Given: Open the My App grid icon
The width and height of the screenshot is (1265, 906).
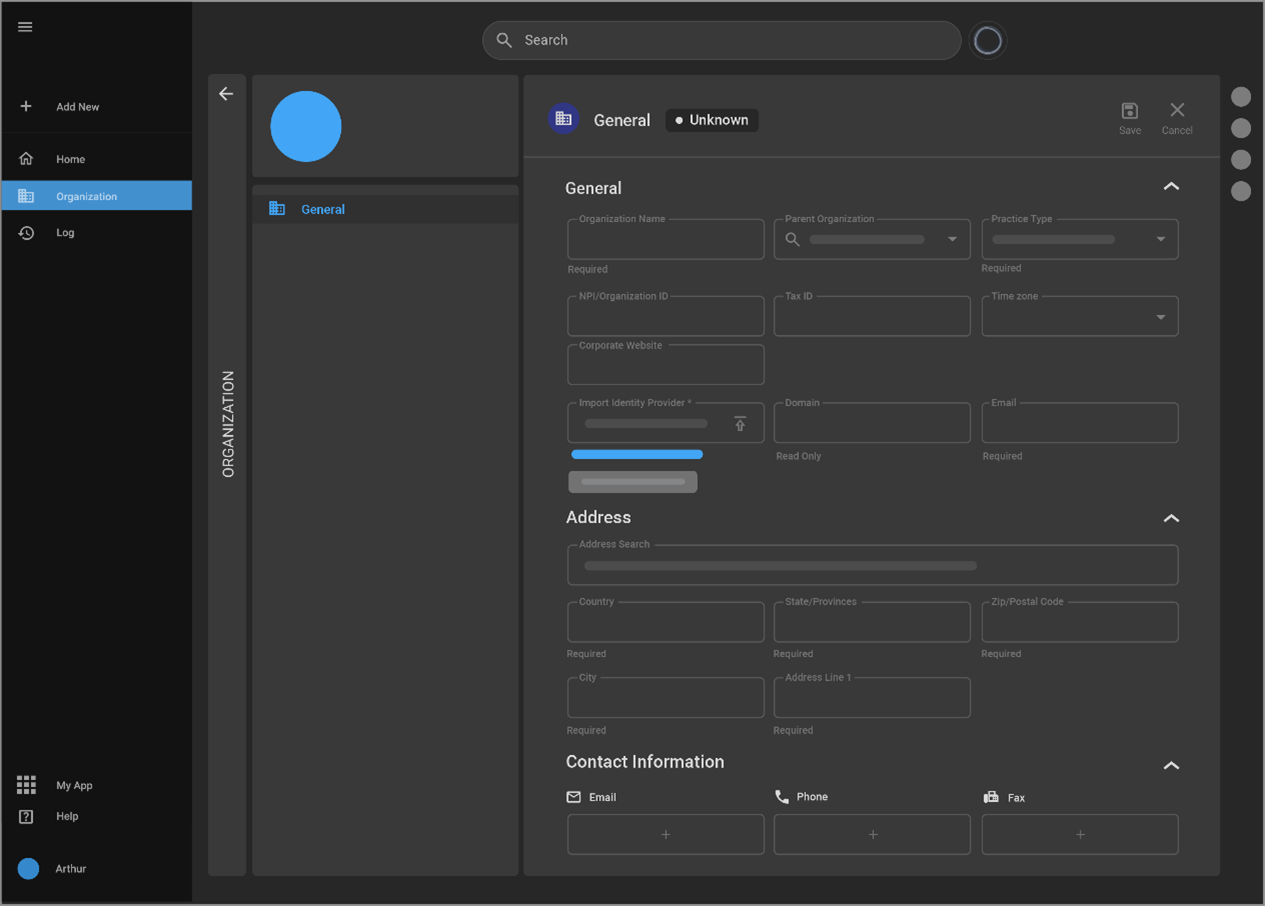Looking at the screenshot, I should (26, 785).
